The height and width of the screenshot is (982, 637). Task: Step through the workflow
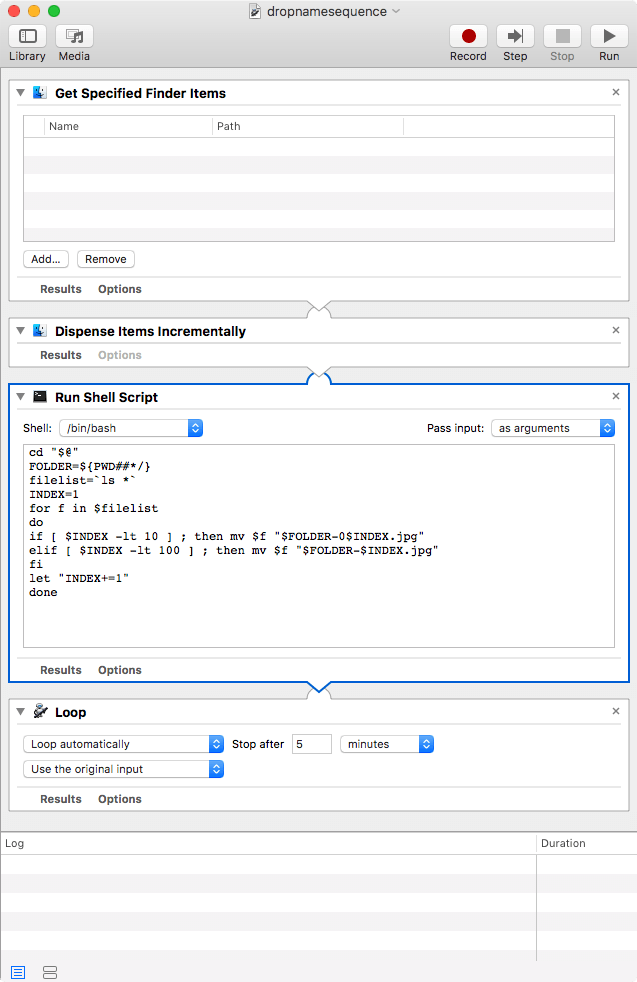[x=514, y=37]
